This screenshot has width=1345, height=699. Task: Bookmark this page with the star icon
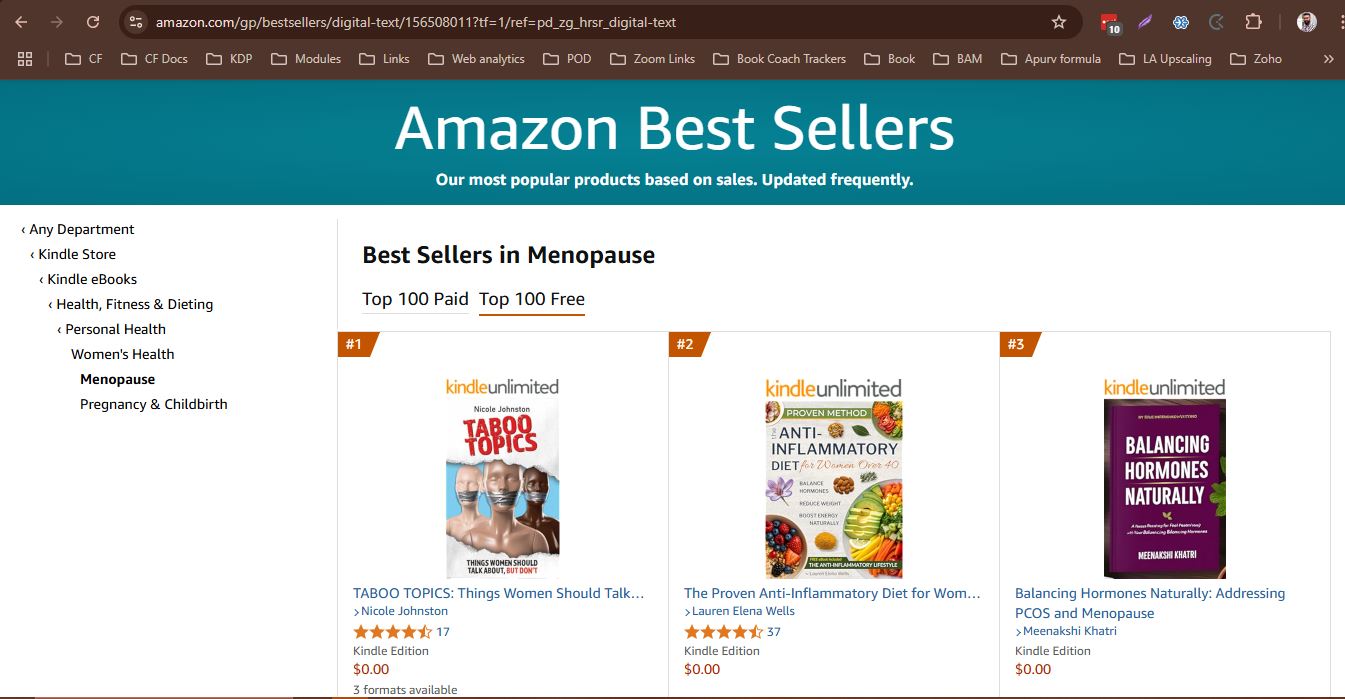click(1059, 22)
